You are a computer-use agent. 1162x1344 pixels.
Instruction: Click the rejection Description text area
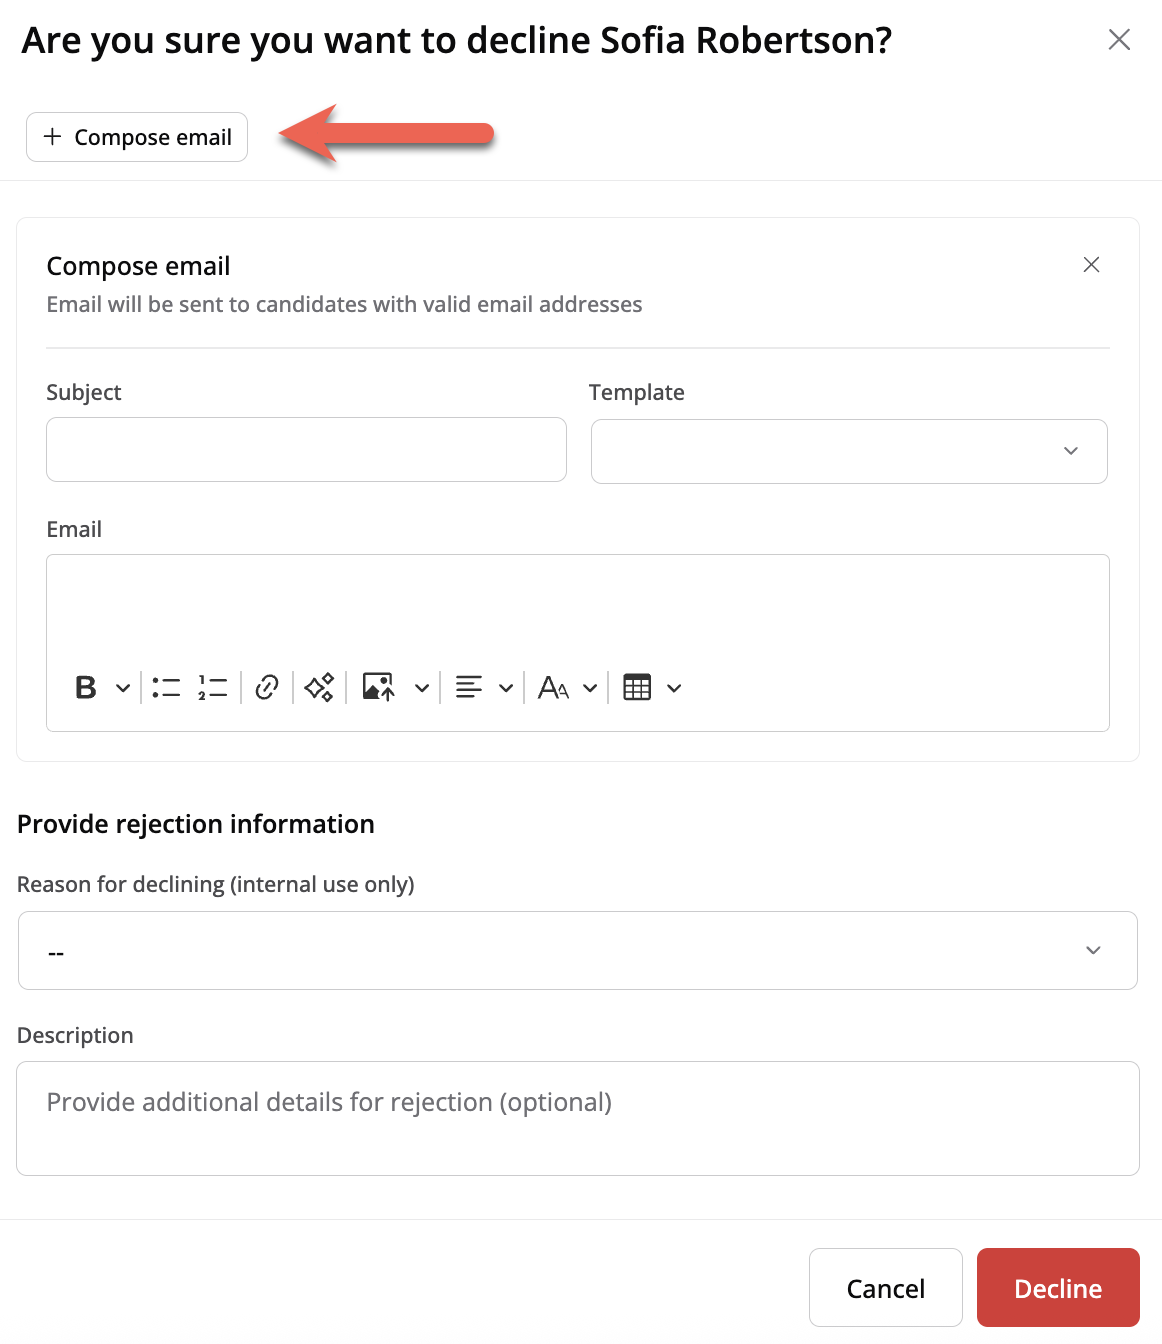click(577, 1118)
